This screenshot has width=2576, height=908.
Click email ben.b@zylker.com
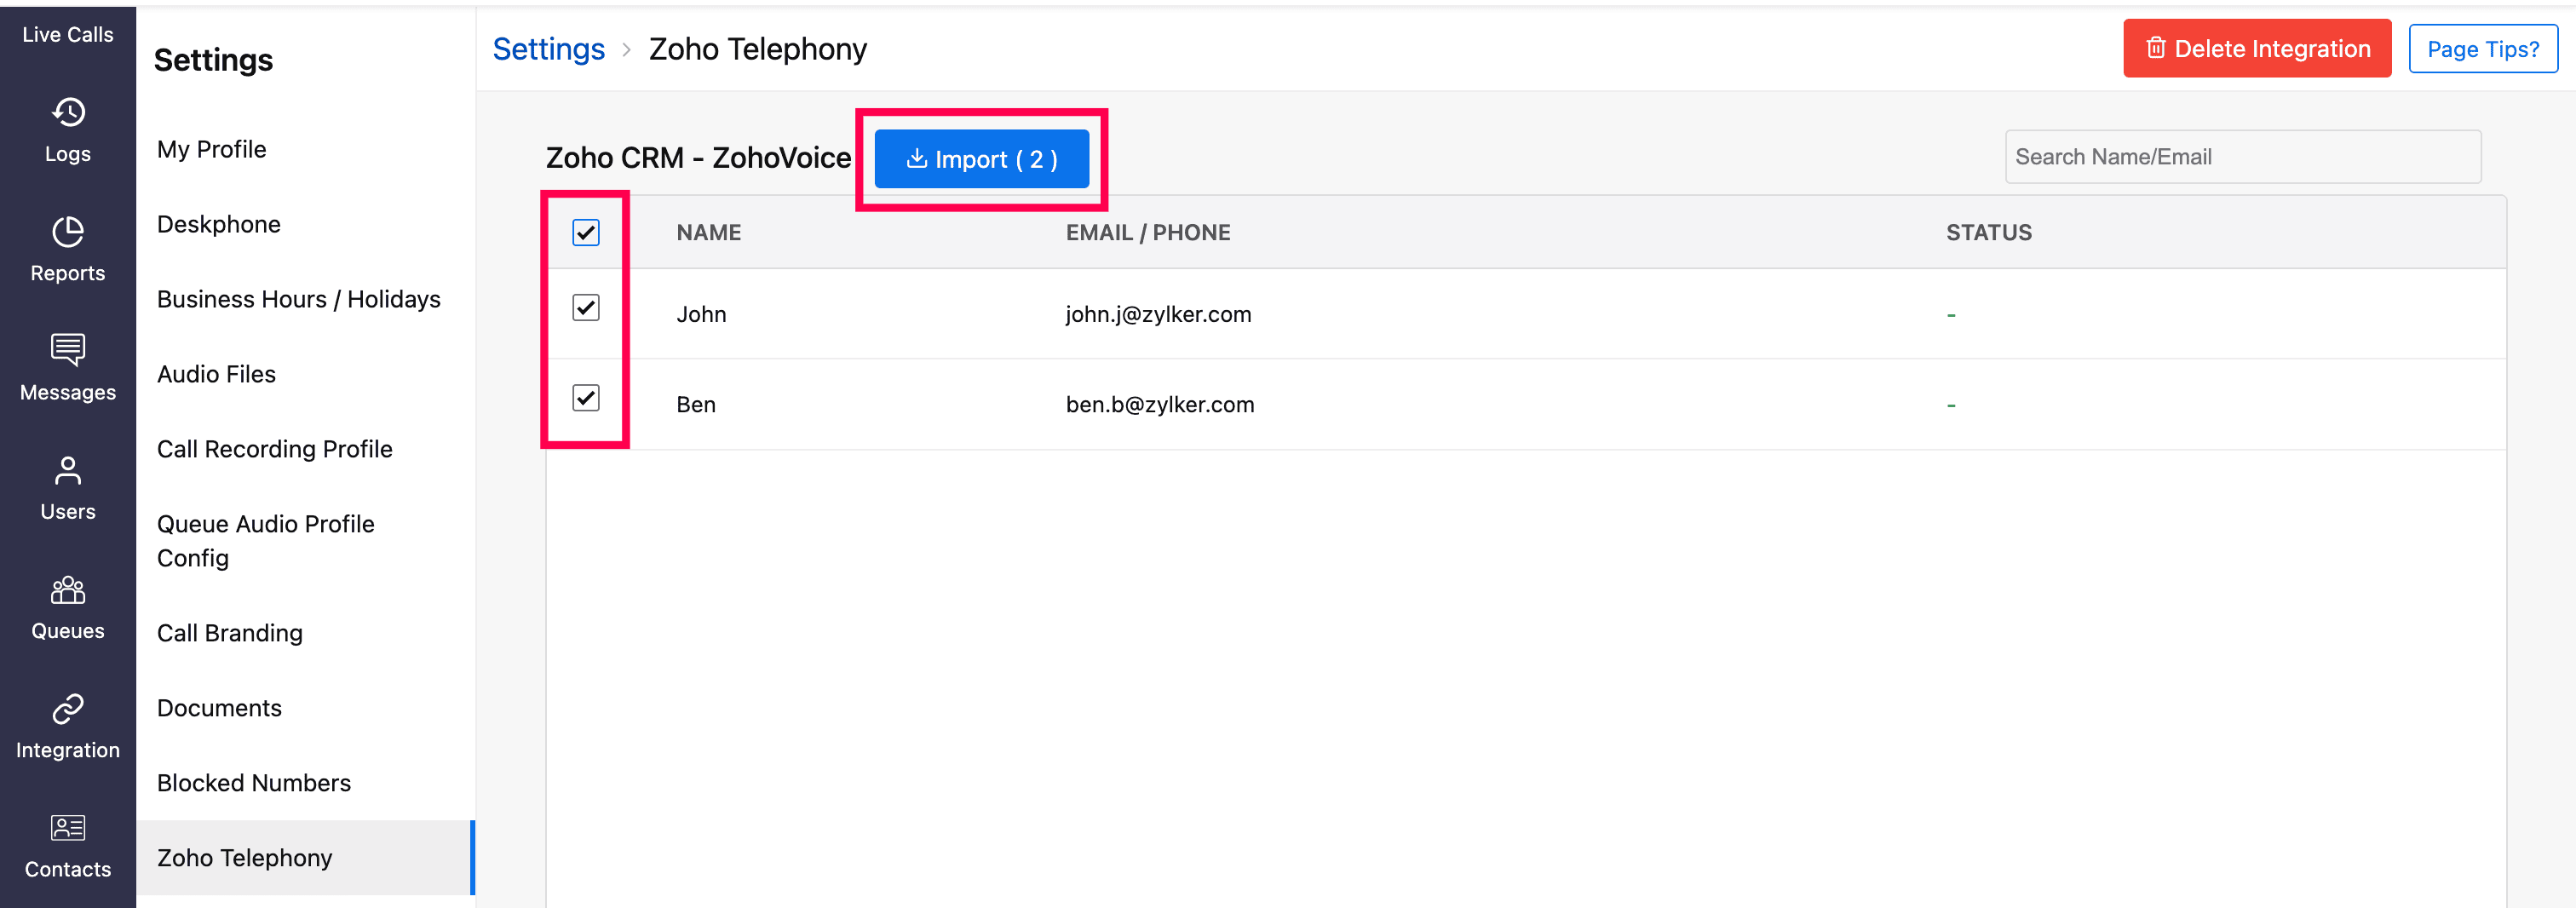1160,404
